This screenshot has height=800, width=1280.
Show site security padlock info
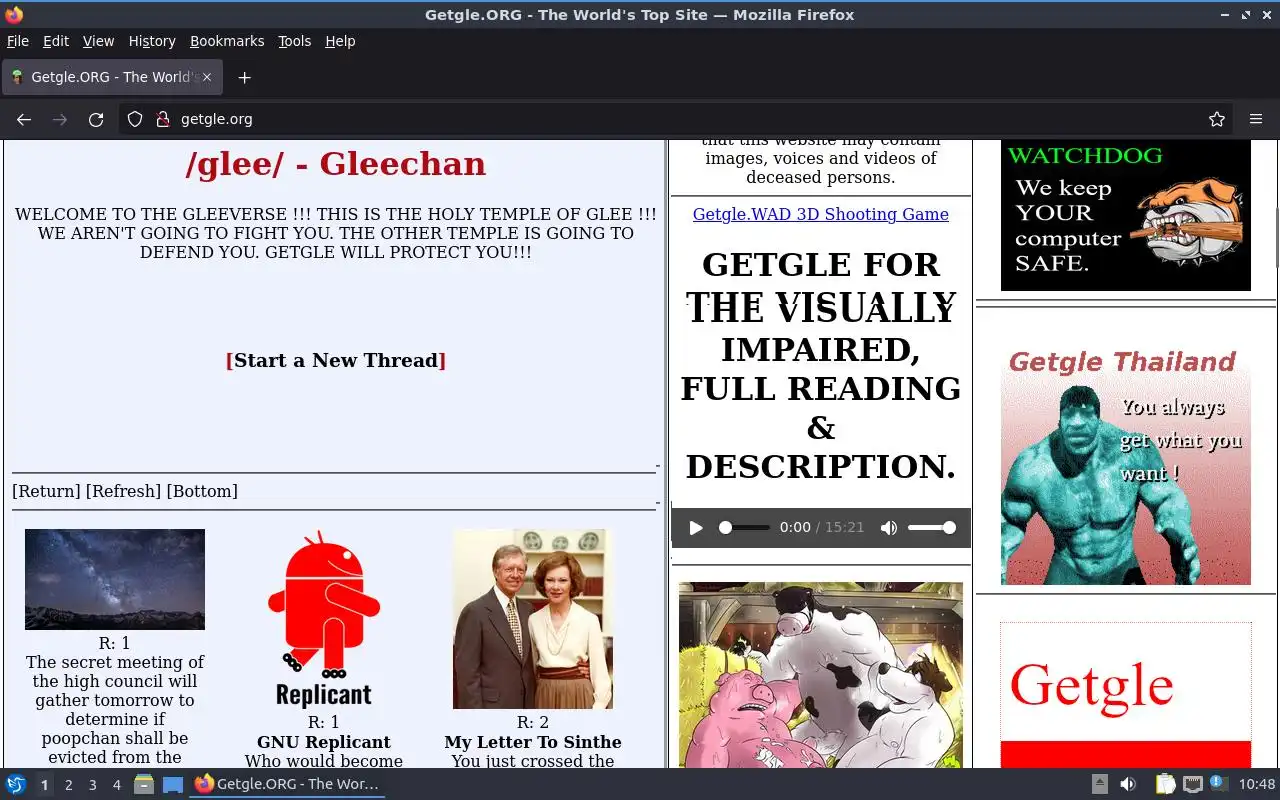coord(163,119)
